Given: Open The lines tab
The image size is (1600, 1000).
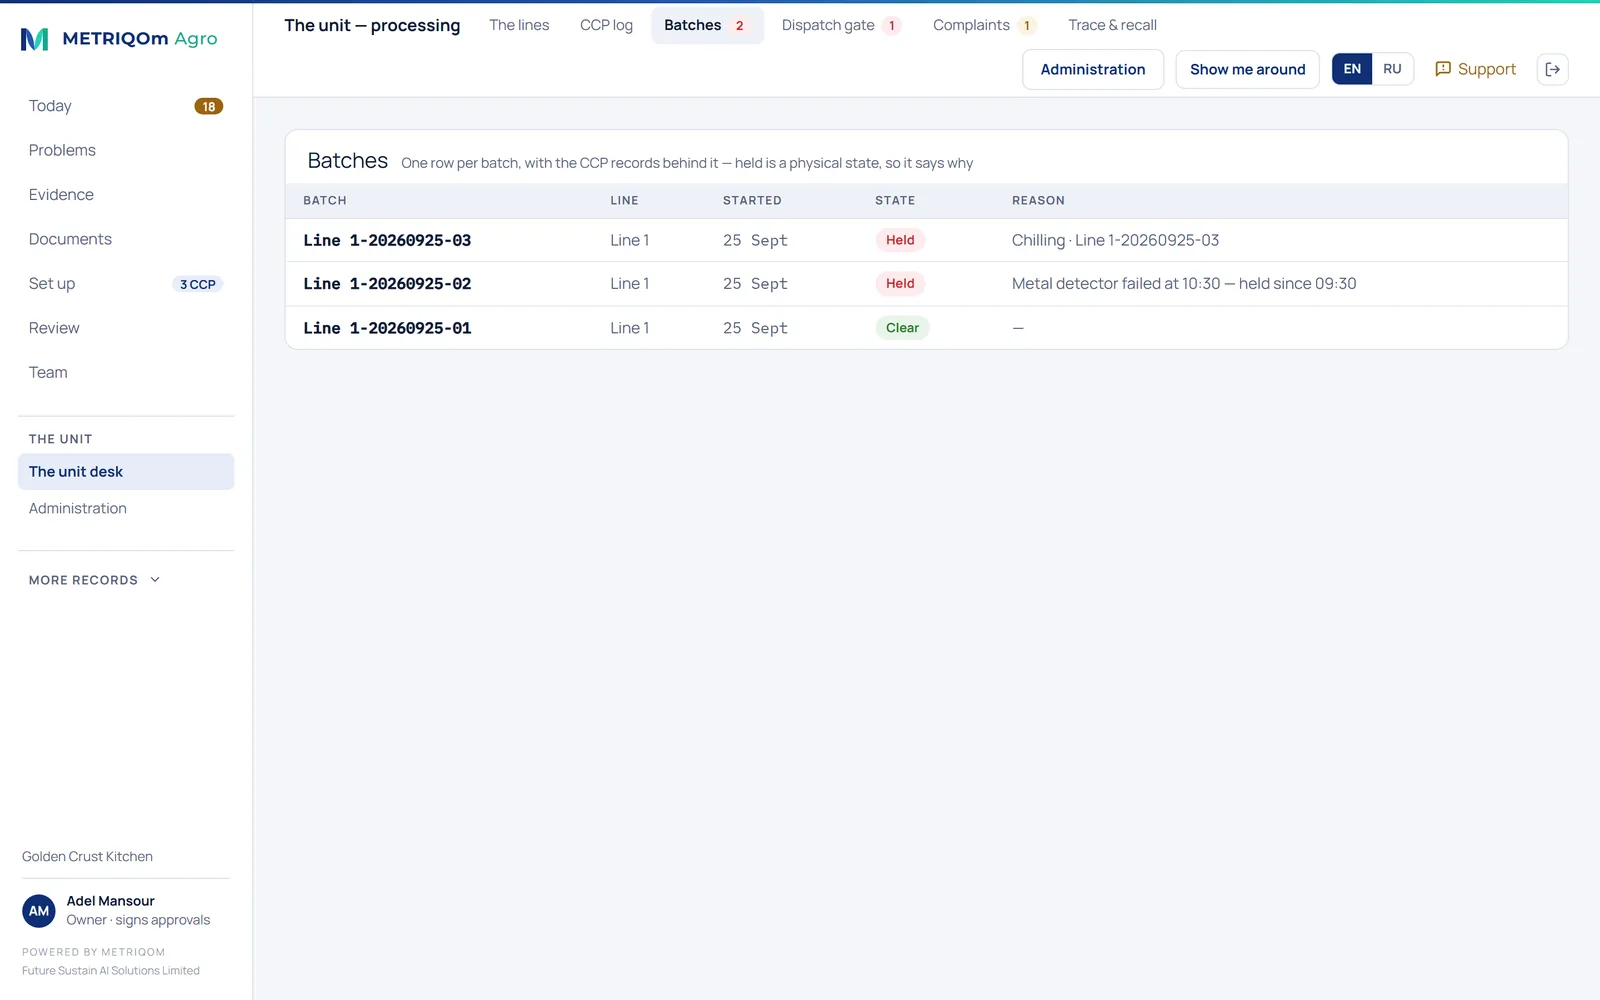Looking at the screenshot, I should pos(519,25).
